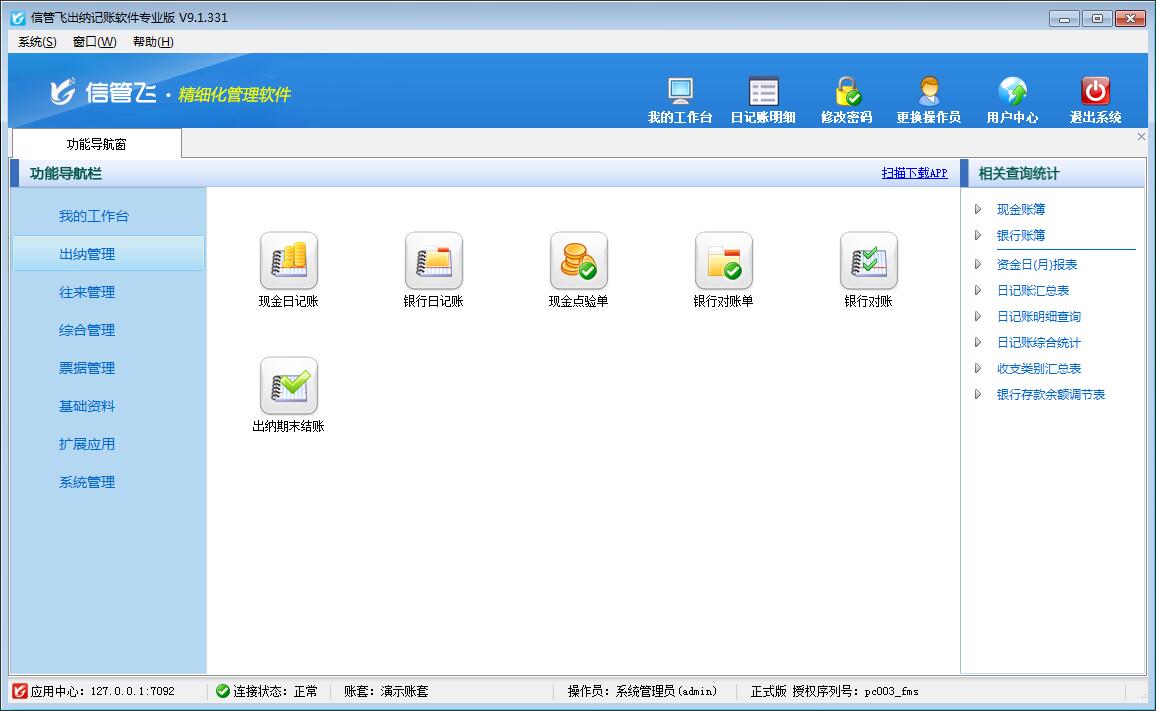Click the 修改密码 padlock icon
The image size is (1156, 711).
[x=847, y=93]
